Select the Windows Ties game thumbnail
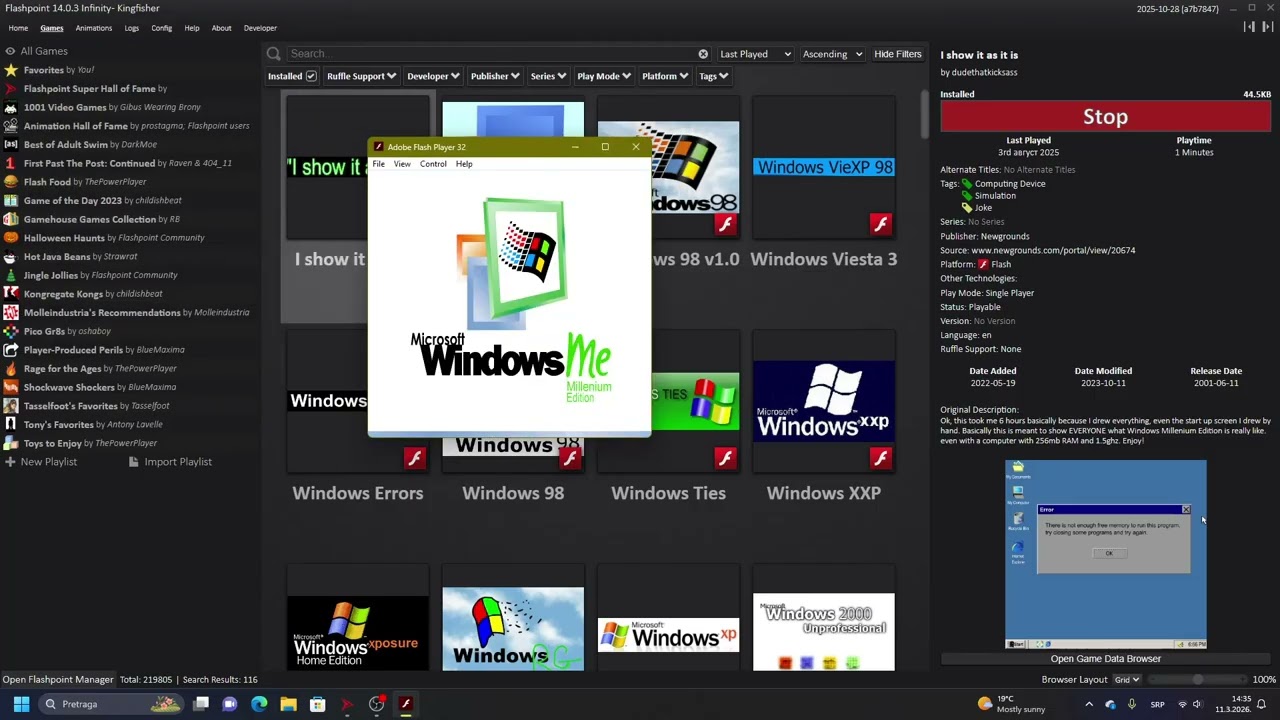1280x720 pixels. (668, 400)
